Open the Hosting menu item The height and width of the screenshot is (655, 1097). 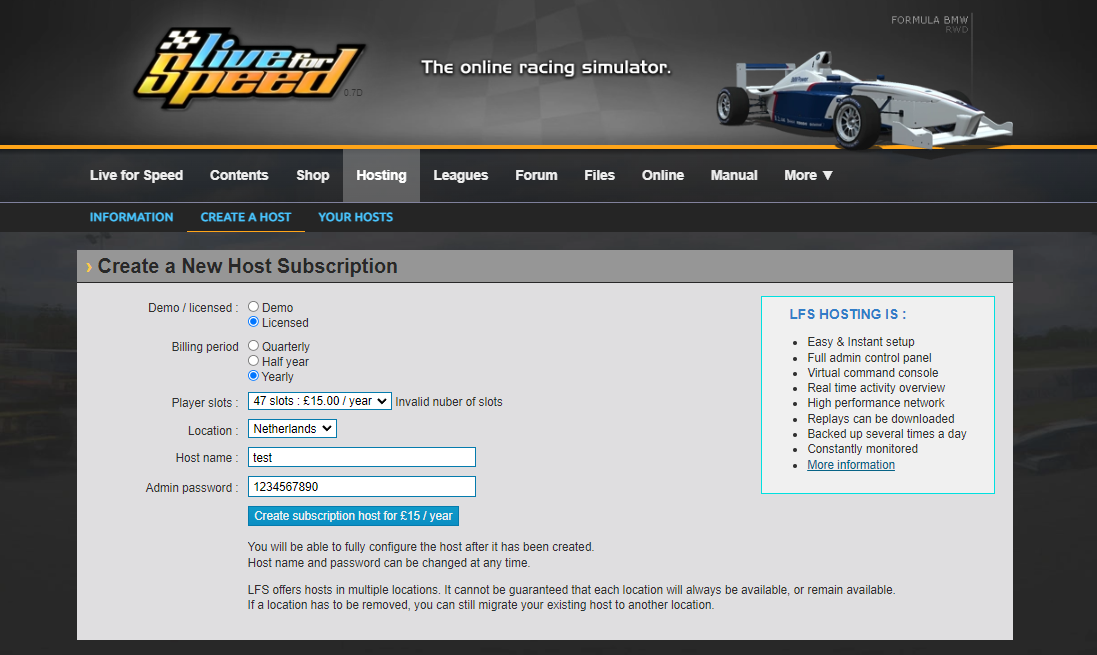pos(381,176)
